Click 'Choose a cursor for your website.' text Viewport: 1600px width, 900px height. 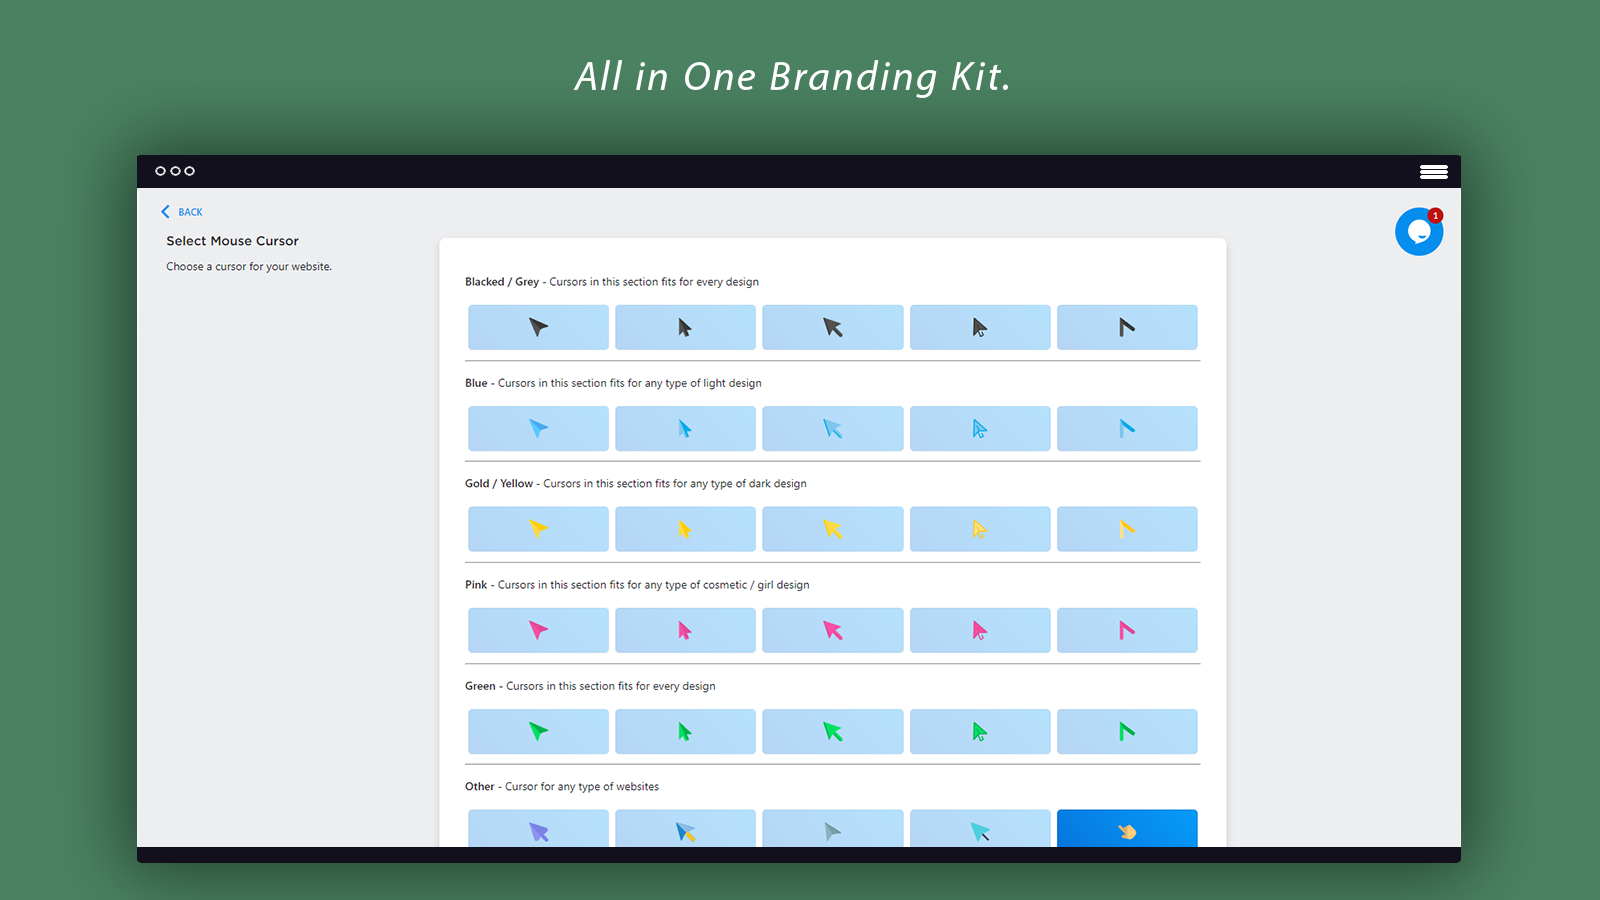(x=249, y=267)
